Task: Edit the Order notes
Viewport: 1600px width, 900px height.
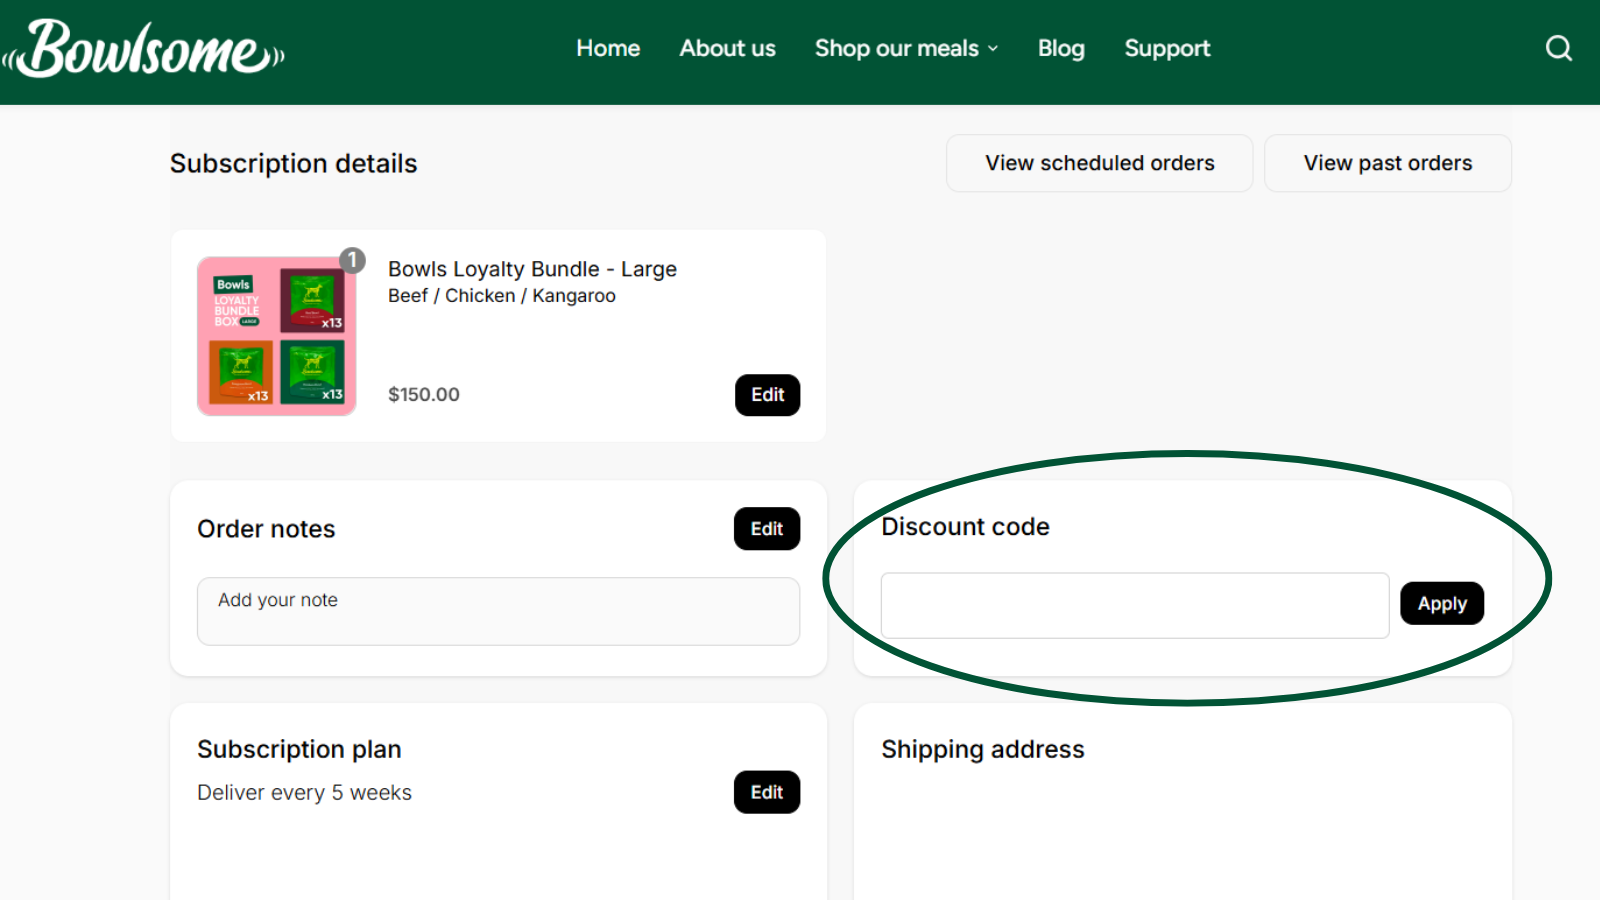Action: pyautogui.click(x=767, y=529)
